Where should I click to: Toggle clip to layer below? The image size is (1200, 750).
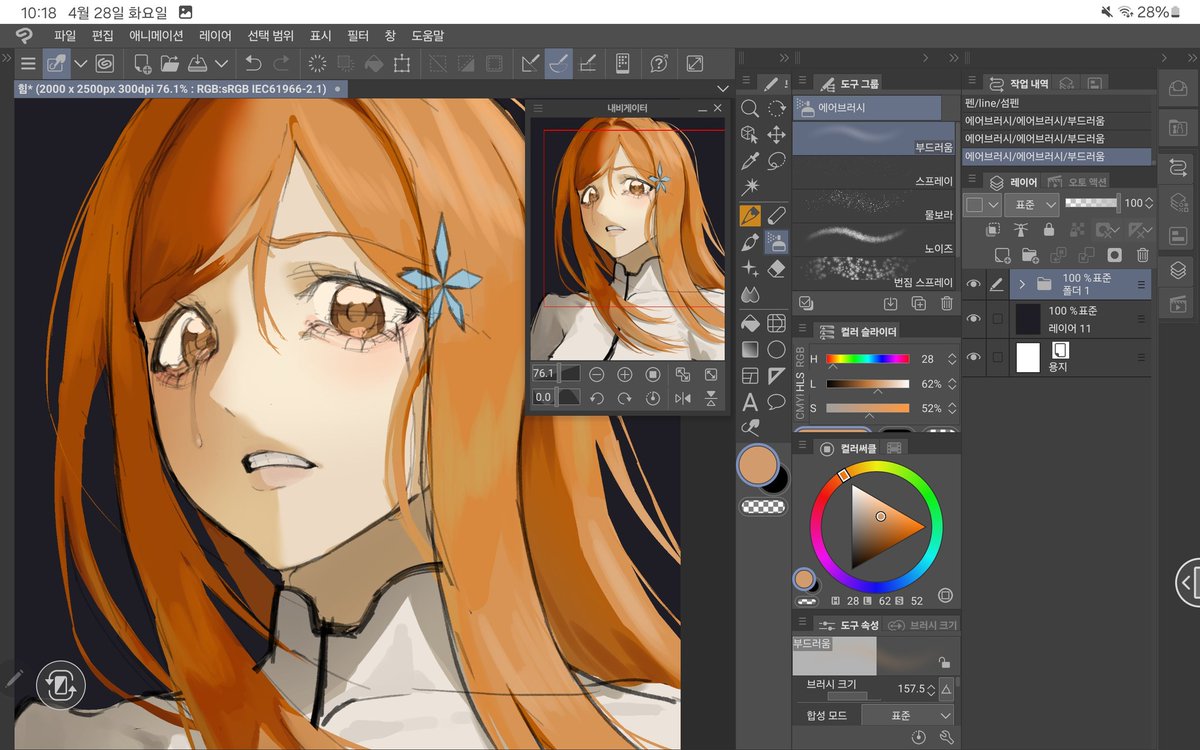coord(993,229)
